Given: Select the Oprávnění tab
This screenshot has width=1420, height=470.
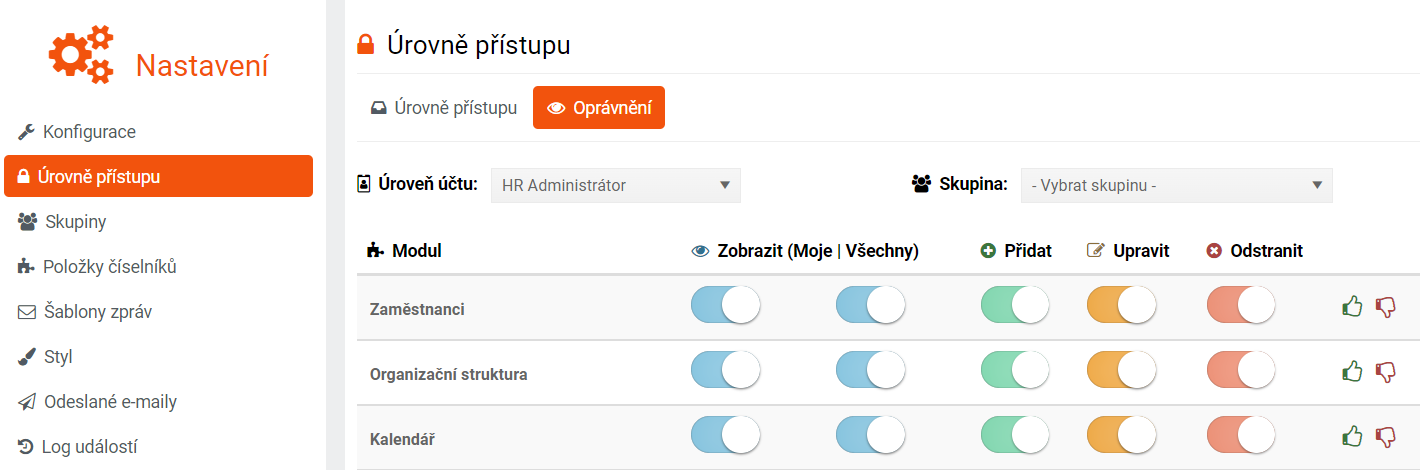Looking at the screenshot, I should click(x=599, y=107).
